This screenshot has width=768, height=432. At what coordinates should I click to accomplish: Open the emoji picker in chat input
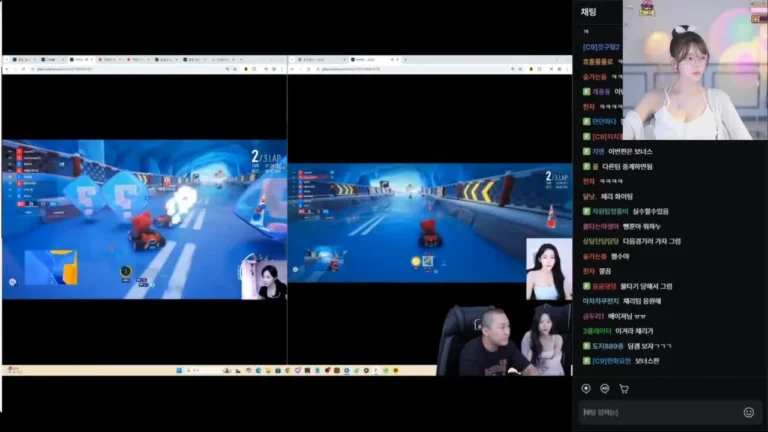click(748, 412)
